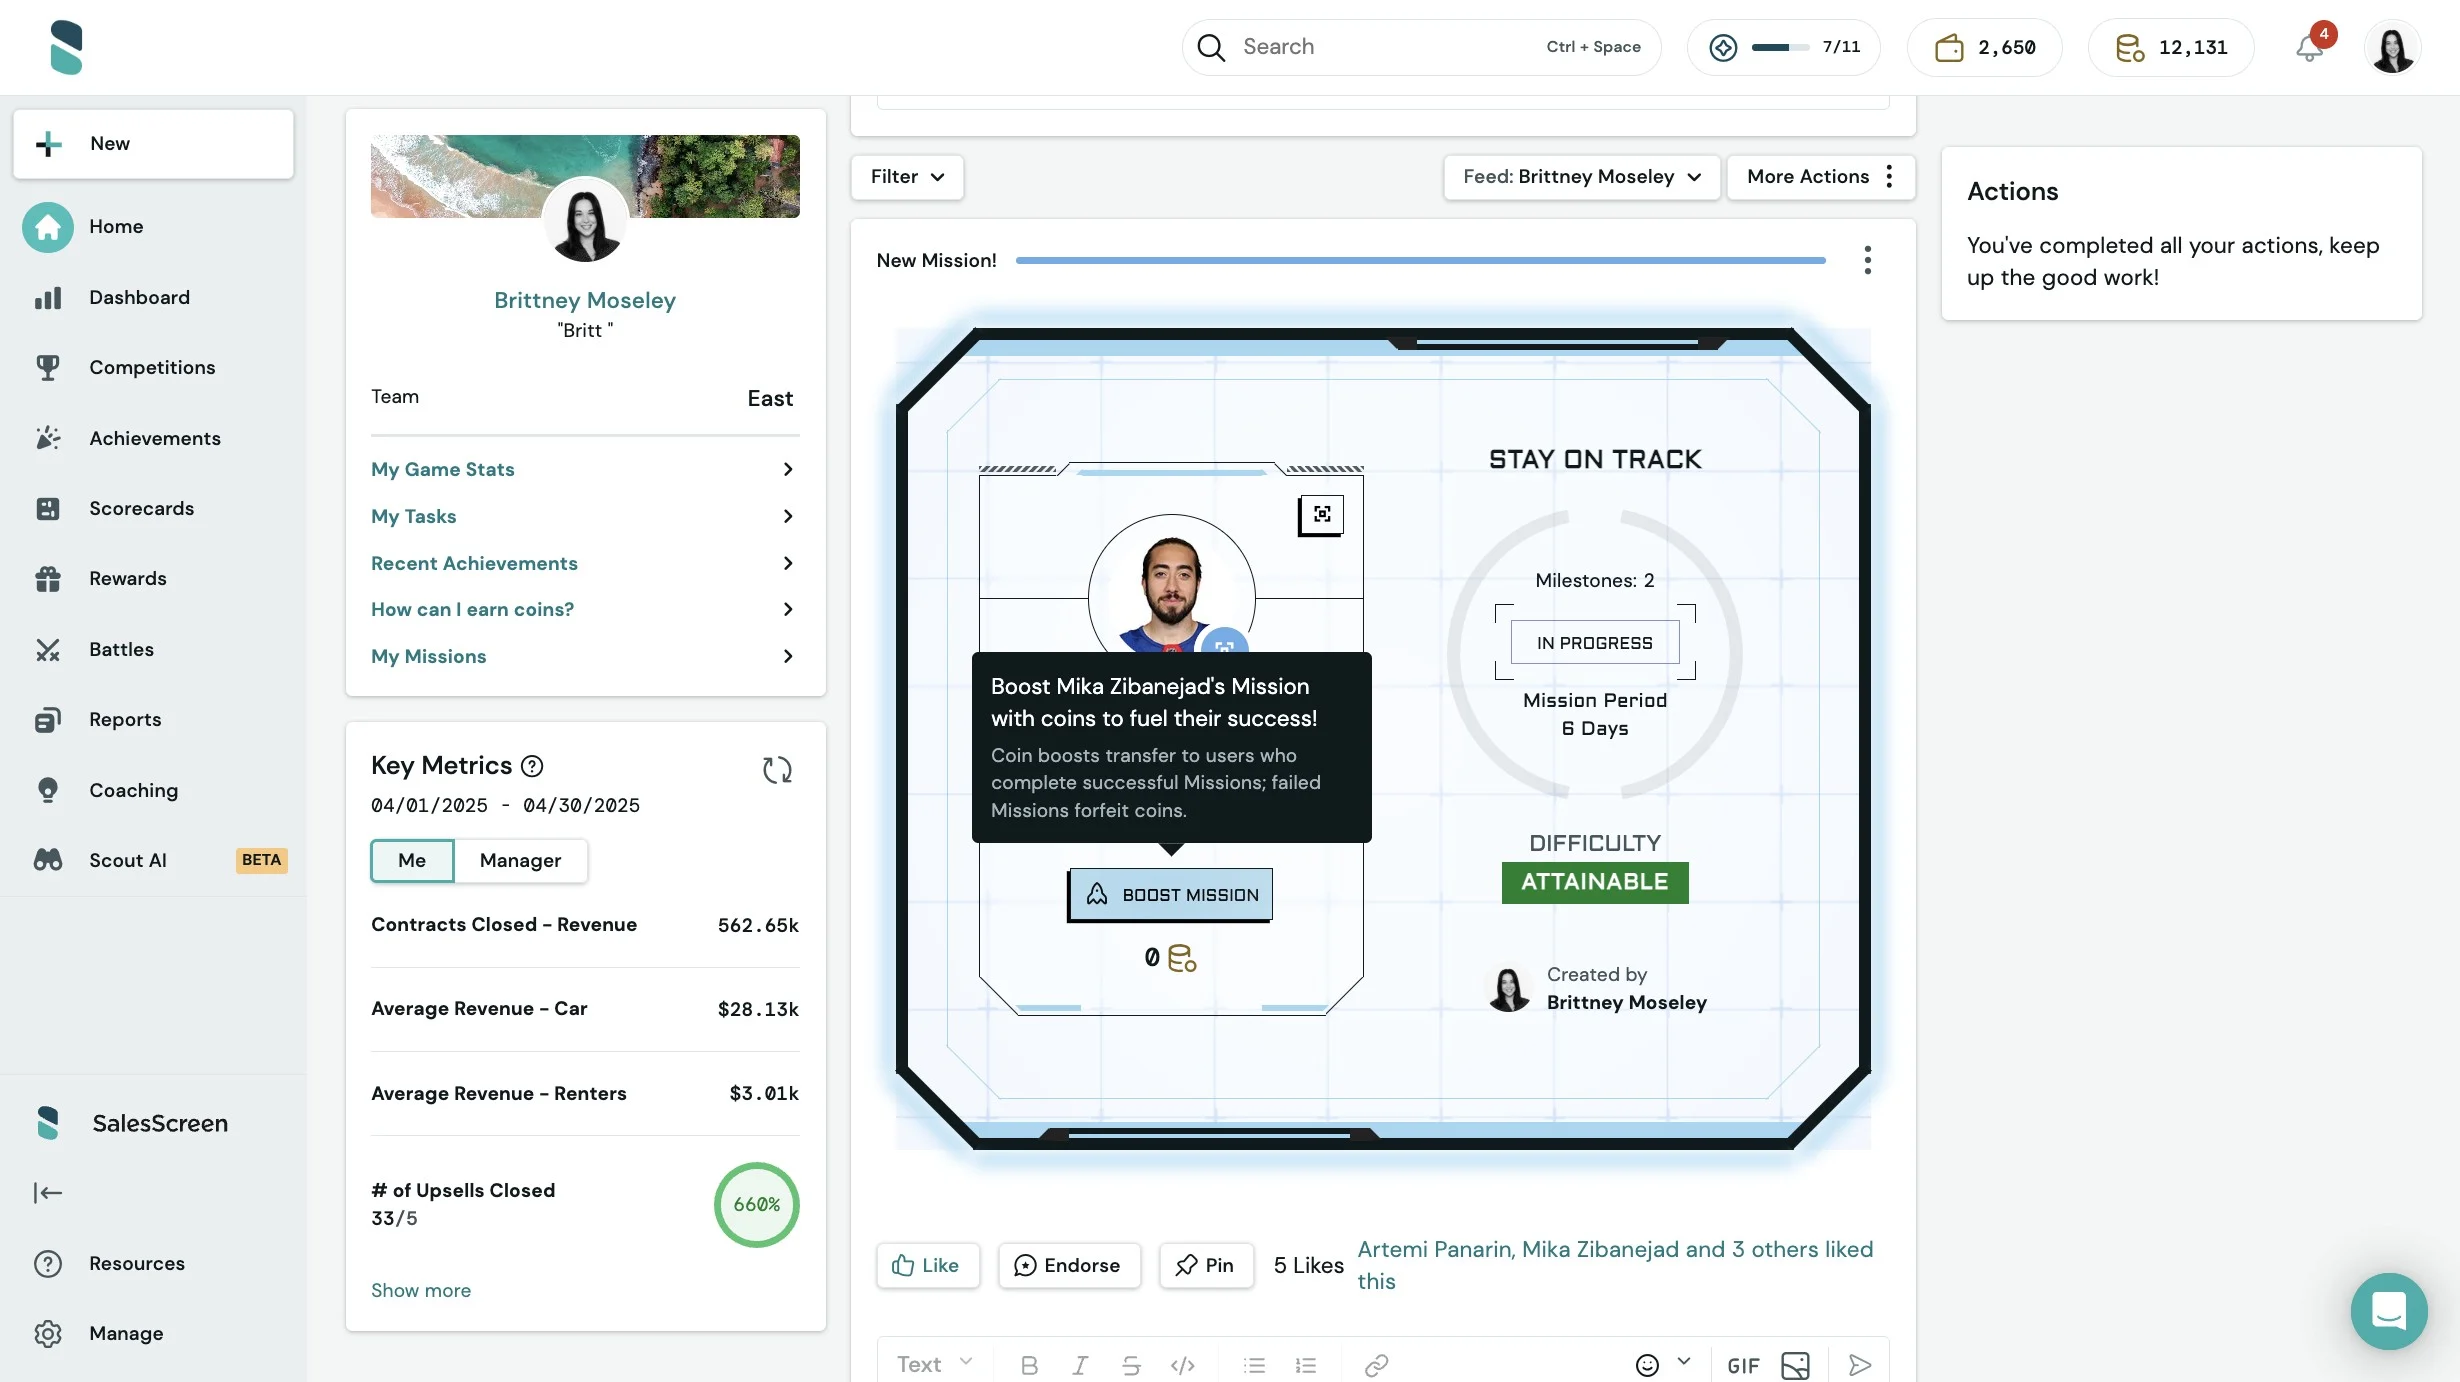2460x1382 pixels.
Task: Toggle strikethrough in the comment editor
Action: click(x=1131, y=1366)
